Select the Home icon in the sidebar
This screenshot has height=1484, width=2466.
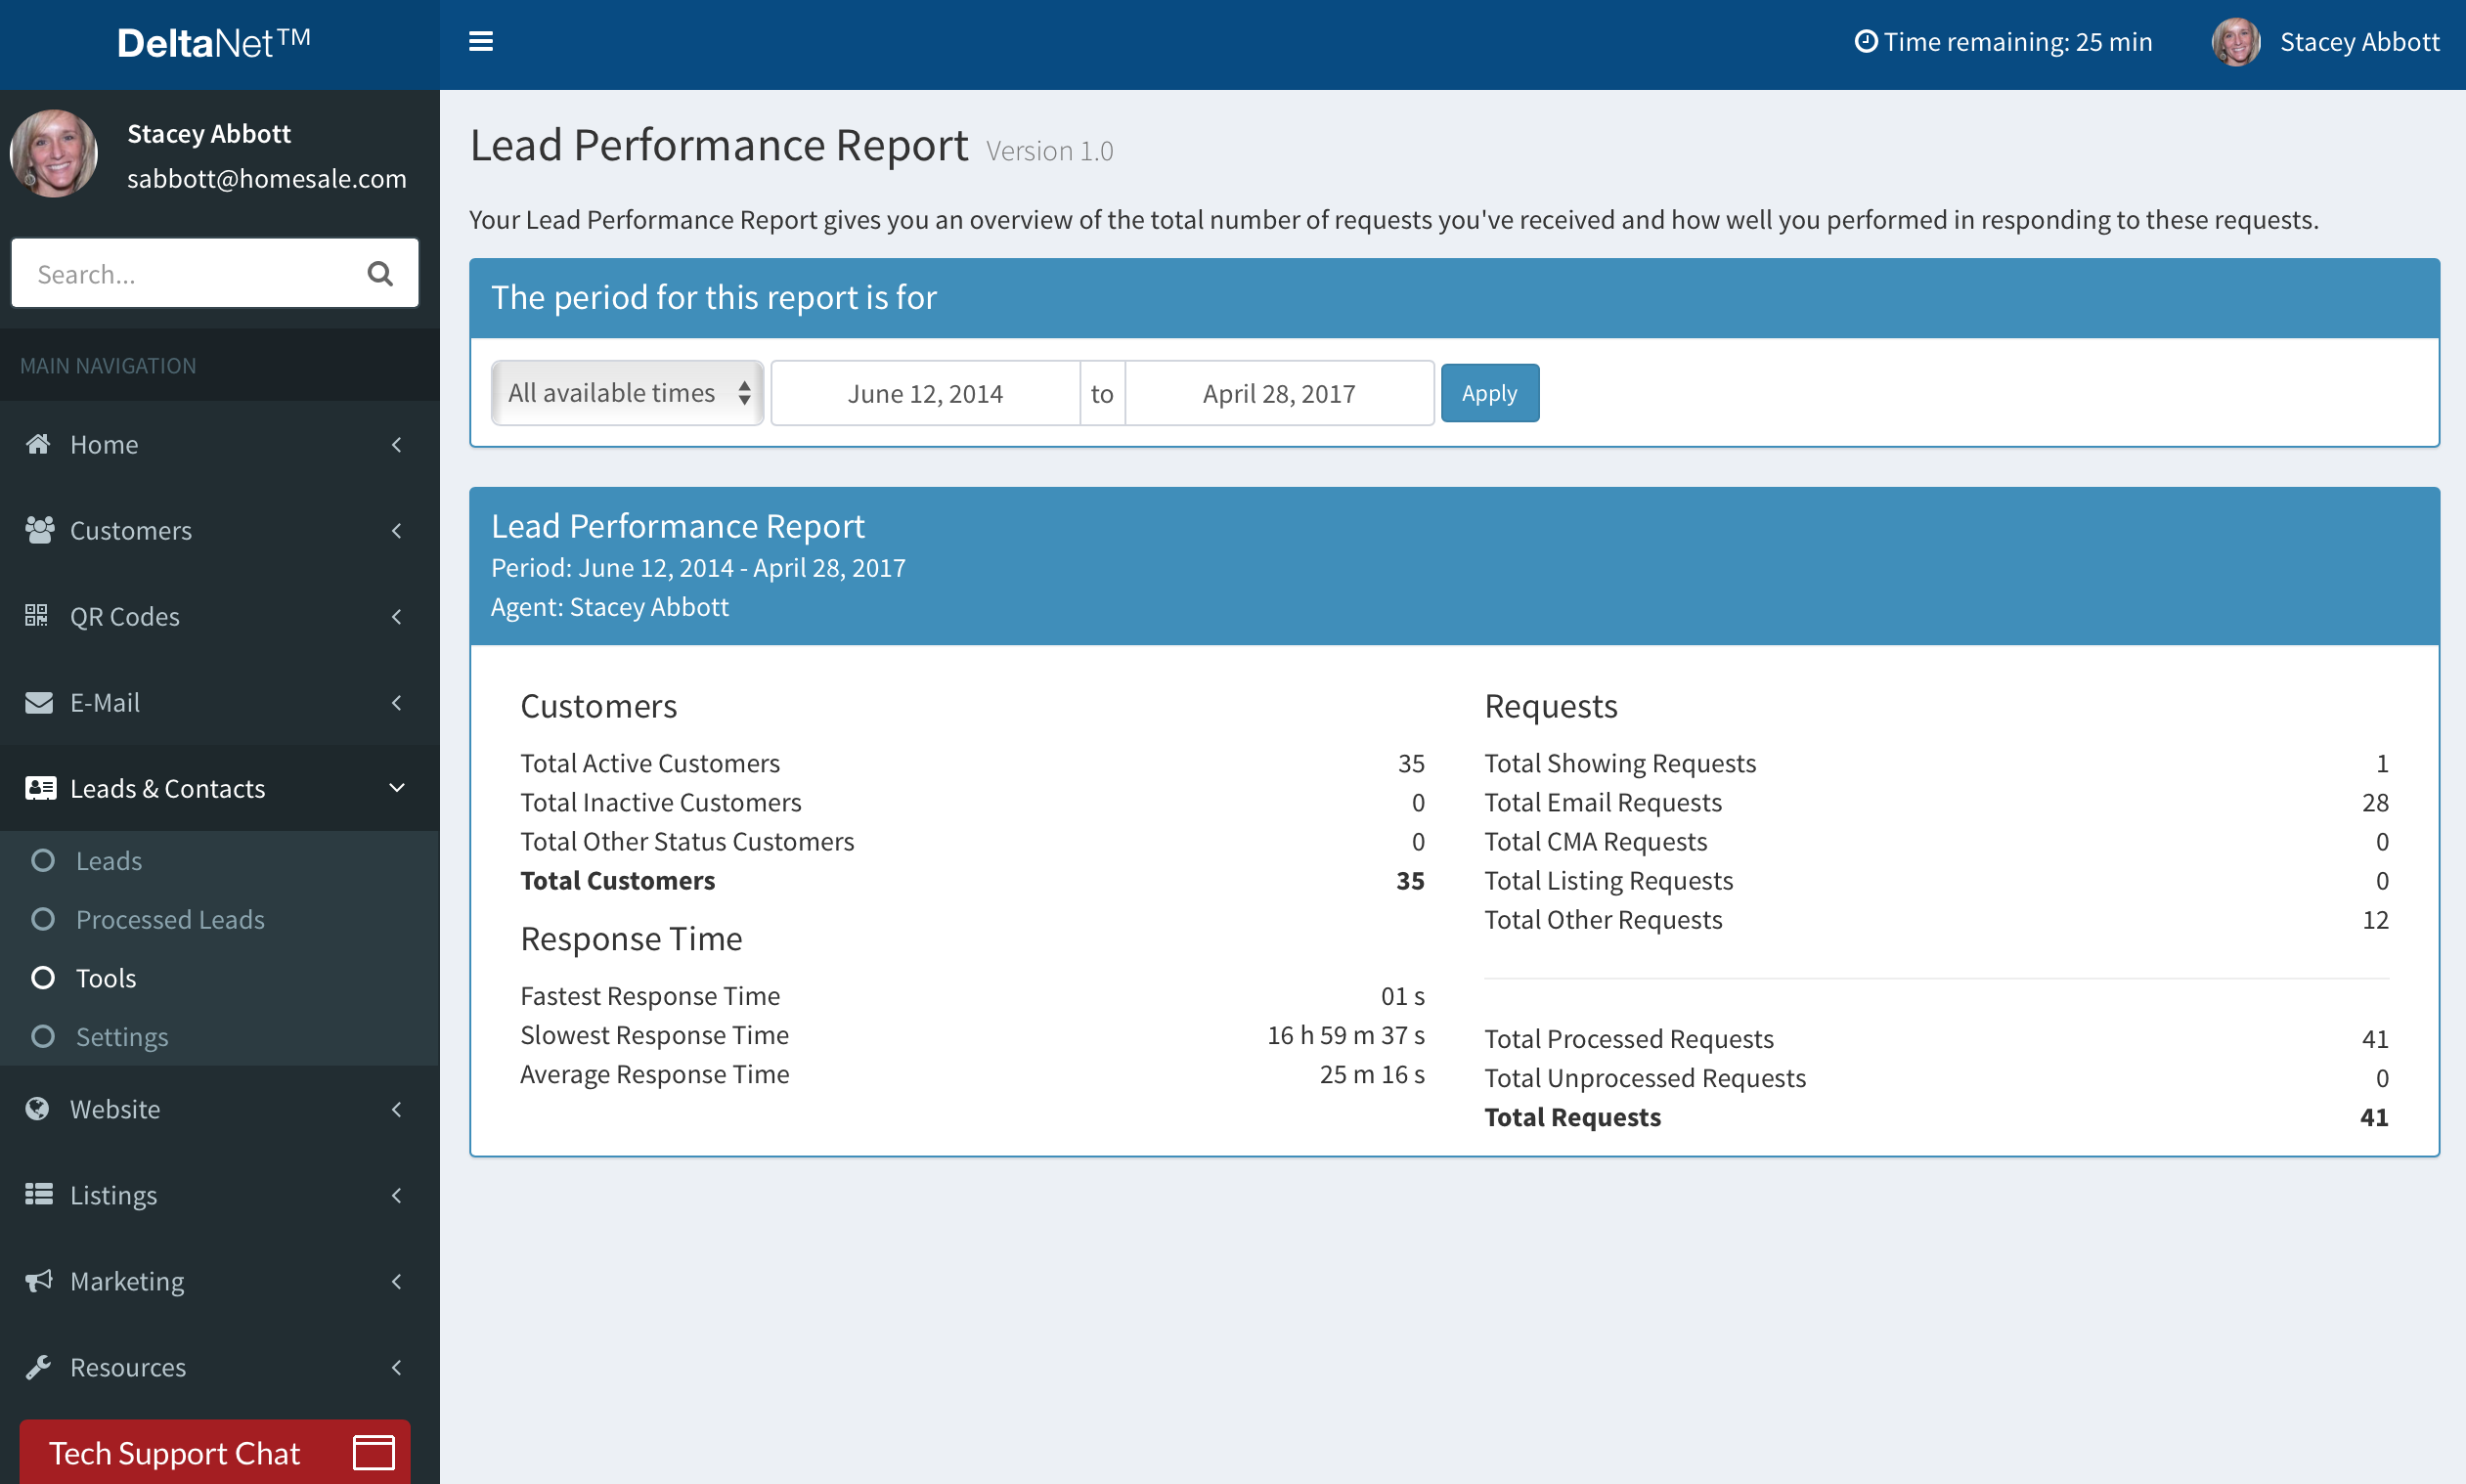[38, 444]
